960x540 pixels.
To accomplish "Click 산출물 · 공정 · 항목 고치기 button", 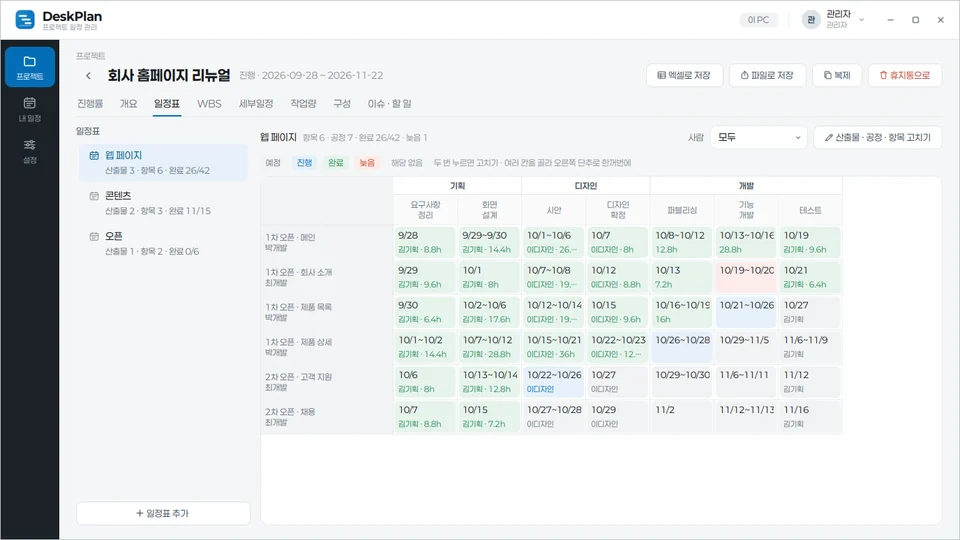I will coord(877,137).
